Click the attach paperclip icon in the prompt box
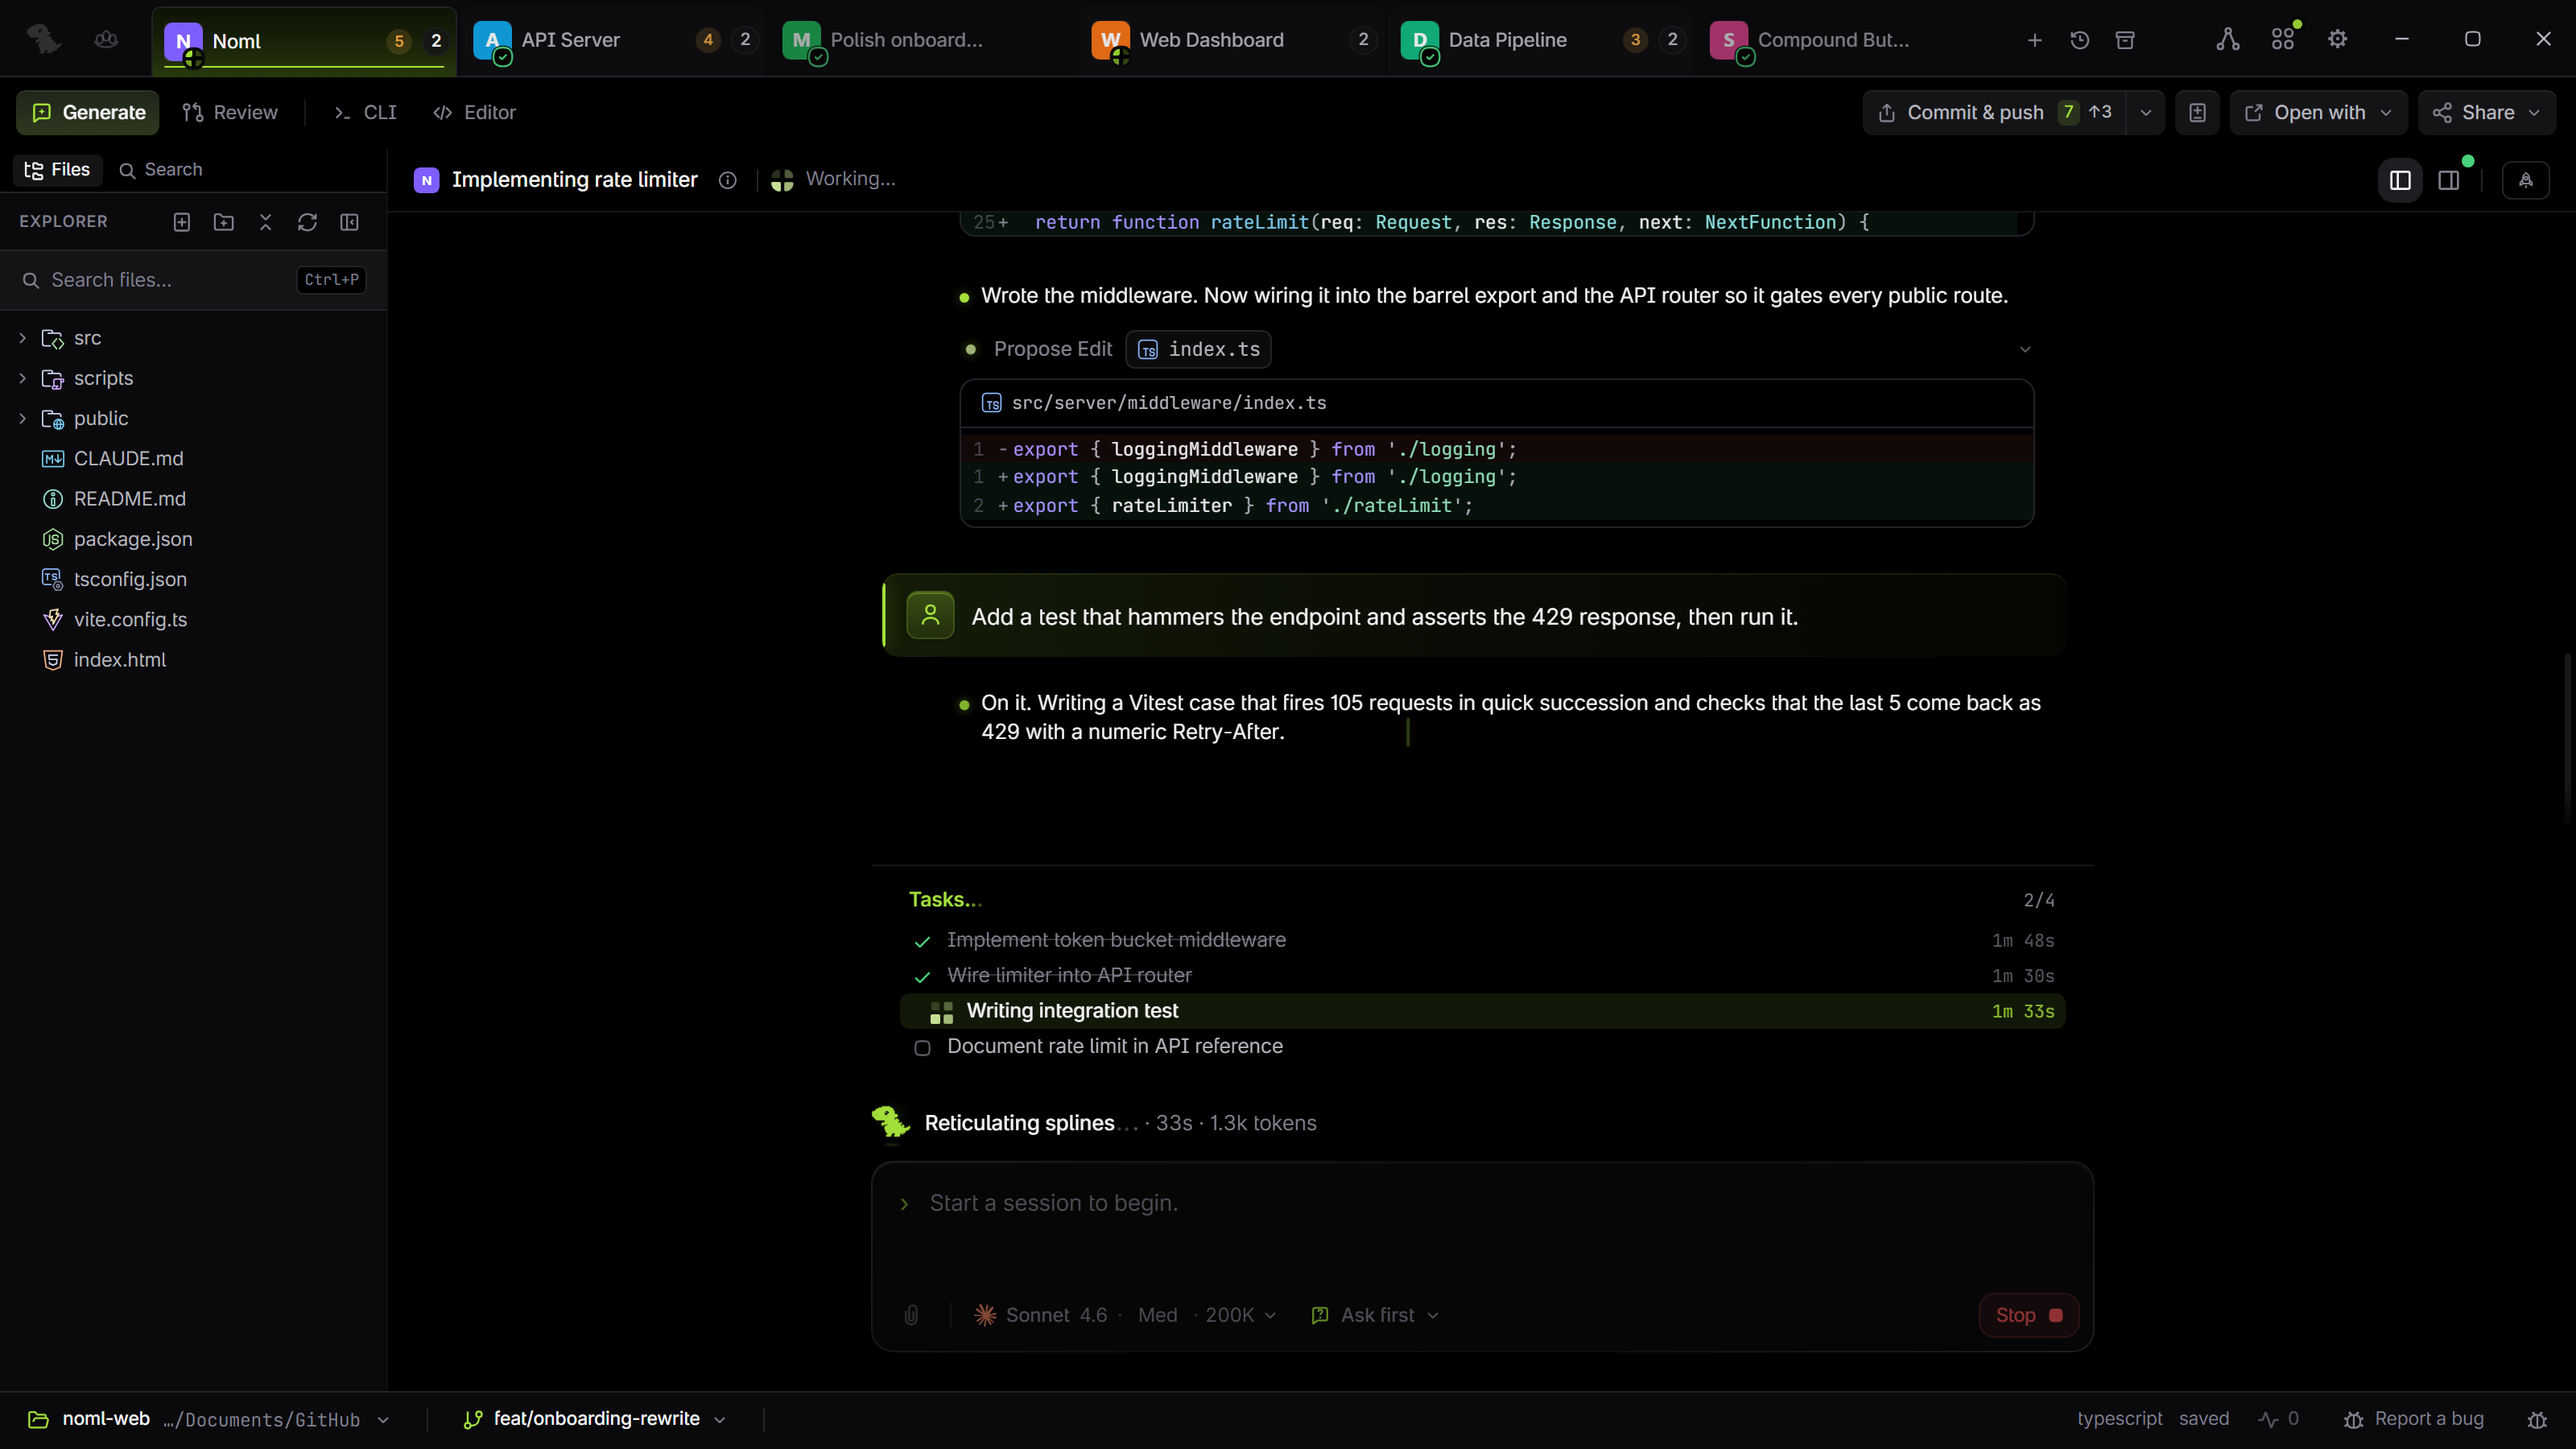Screen dimensions: 2576x1449 [x=911, y=1315]
